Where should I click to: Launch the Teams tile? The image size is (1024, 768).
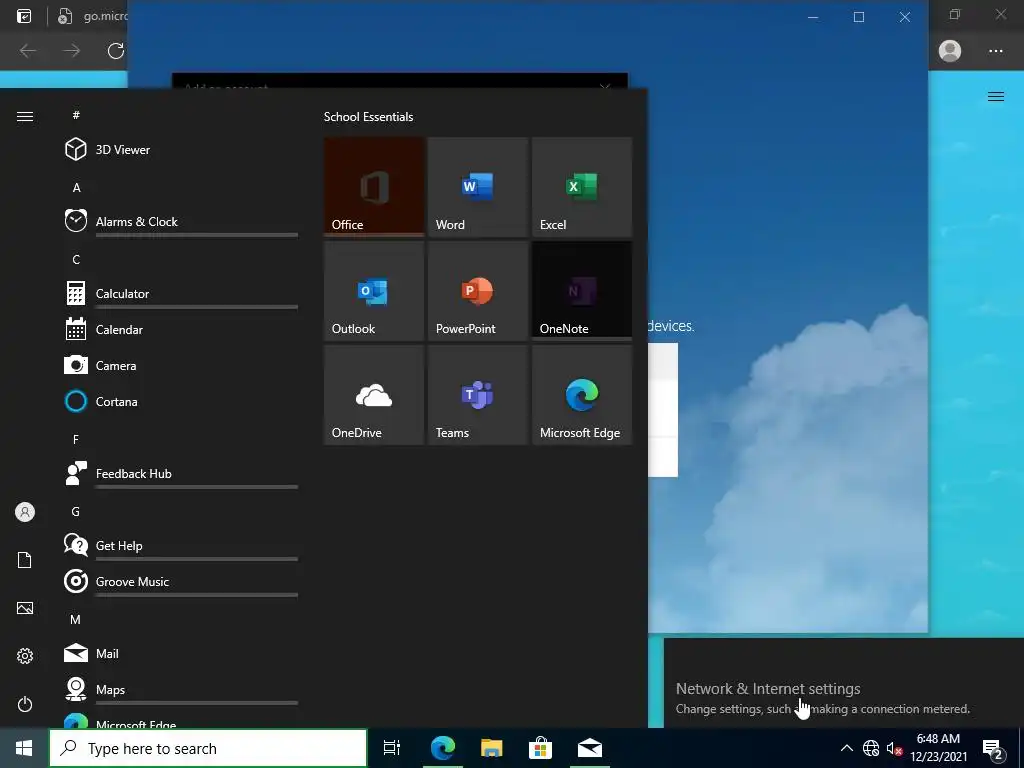click(477, 395)
